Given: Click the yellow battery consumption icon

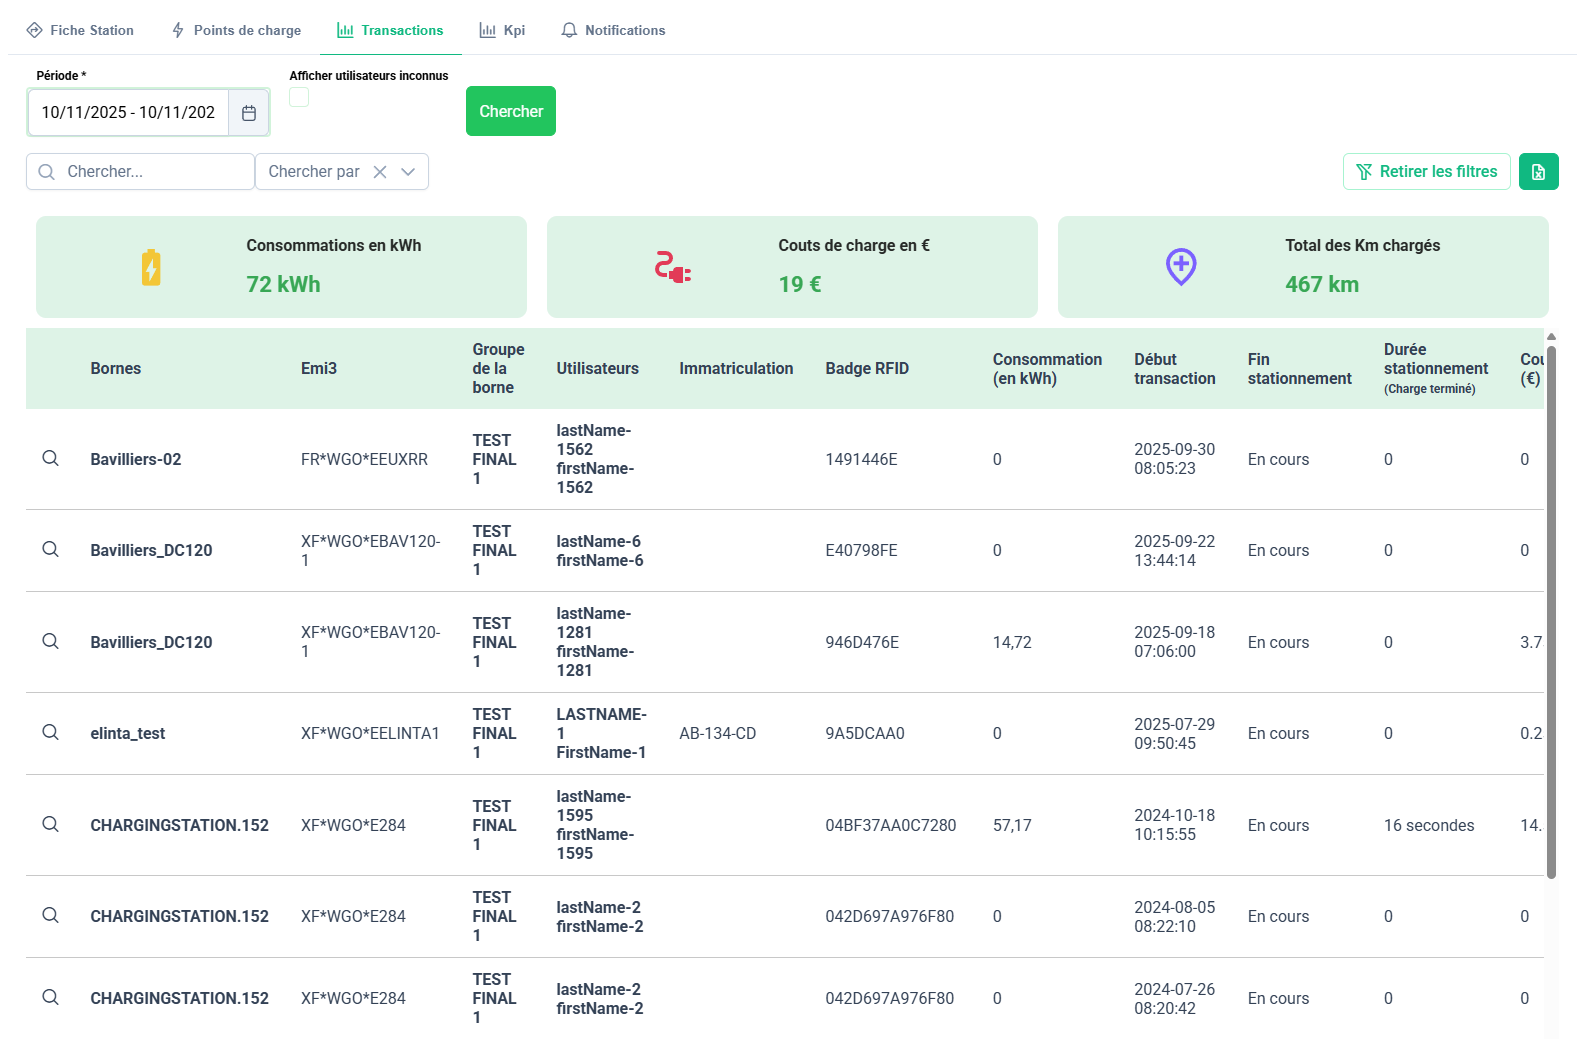Looking at the screenshot, I should (x=151, y=267).
